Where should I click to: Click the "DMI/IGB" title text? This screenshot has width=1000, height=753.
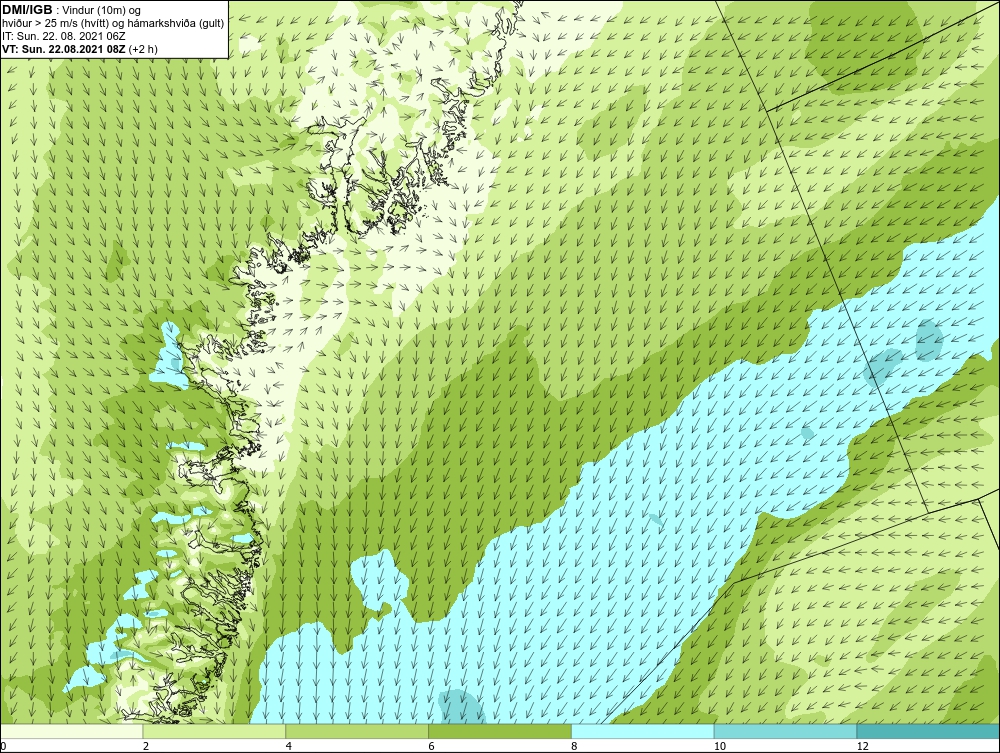[x=27, y=10]
